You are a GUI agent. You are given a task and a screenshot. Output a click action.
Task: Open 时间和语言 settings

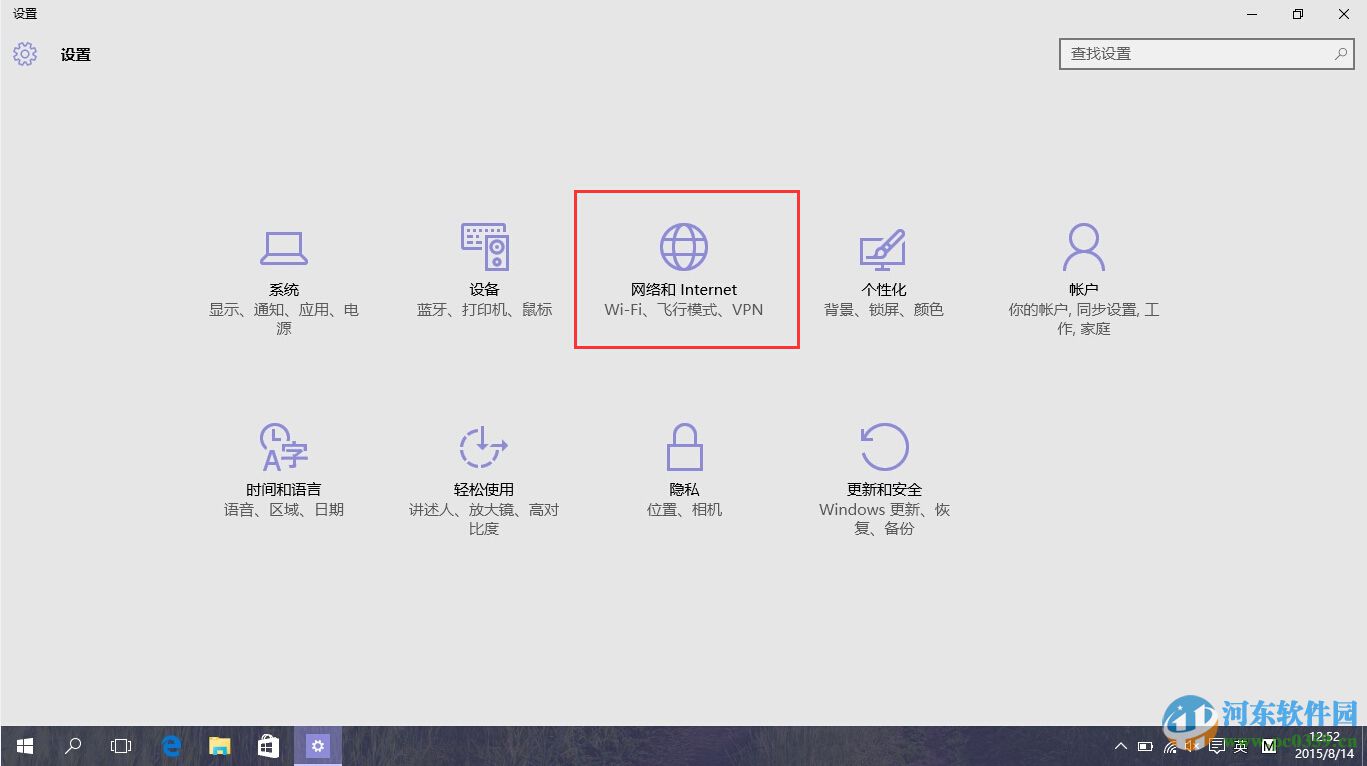283,468
